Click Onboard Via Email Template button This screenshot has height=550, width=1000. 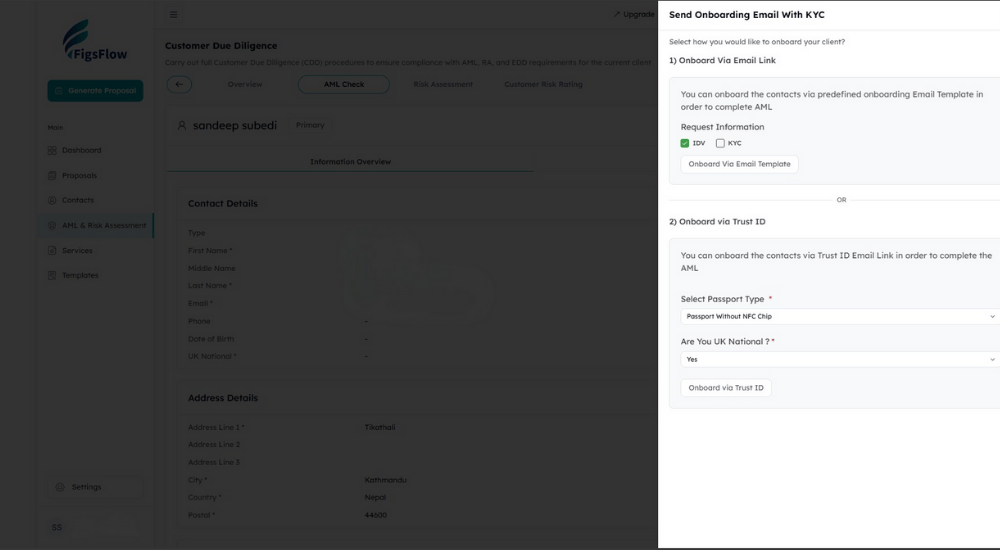pyautogui.click(x=739, y=164)
